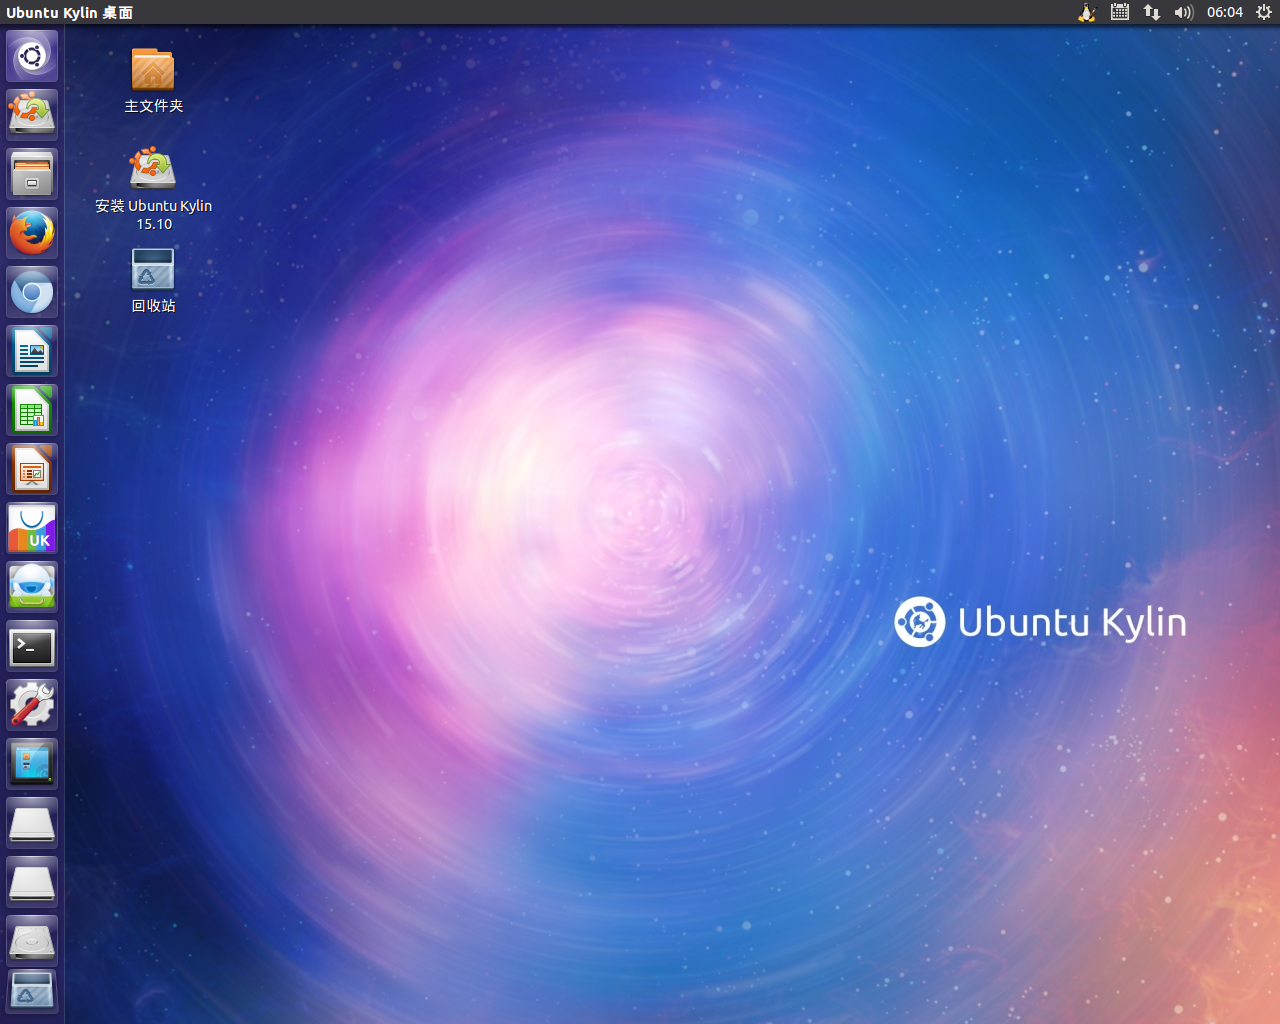This screenshot has height=1024, width=1280.
Task: Click the Ubuntu Kylin 桌面 panel title
Action: 69,12
